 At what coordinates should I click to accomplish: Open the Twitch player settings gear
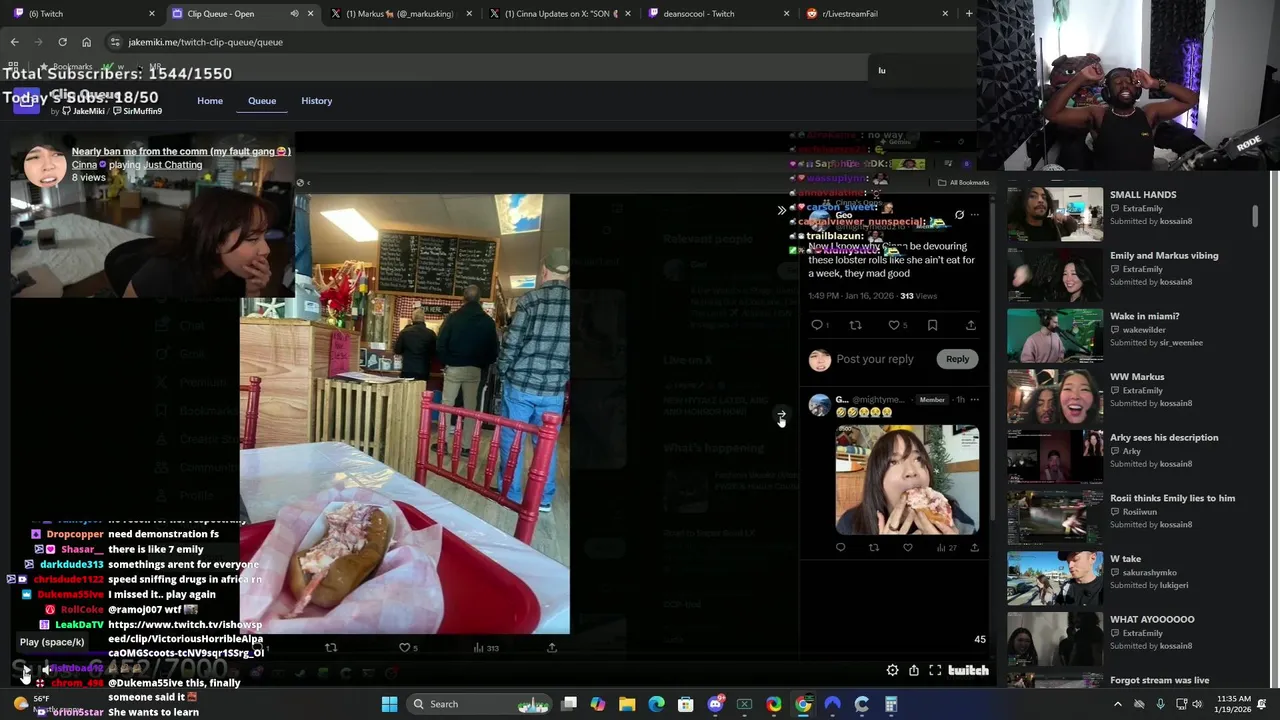[892, 671]
